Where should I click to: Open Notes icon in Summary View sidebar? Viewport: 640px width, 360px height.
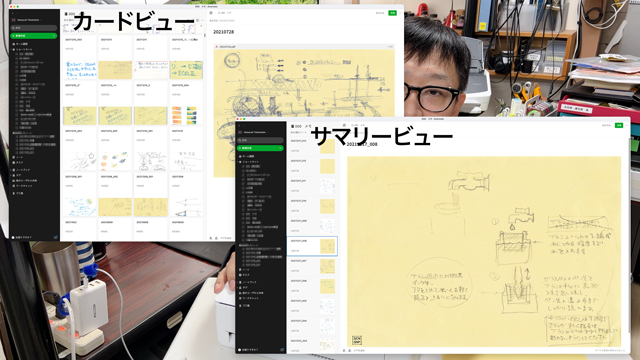(x=240, y=270)
